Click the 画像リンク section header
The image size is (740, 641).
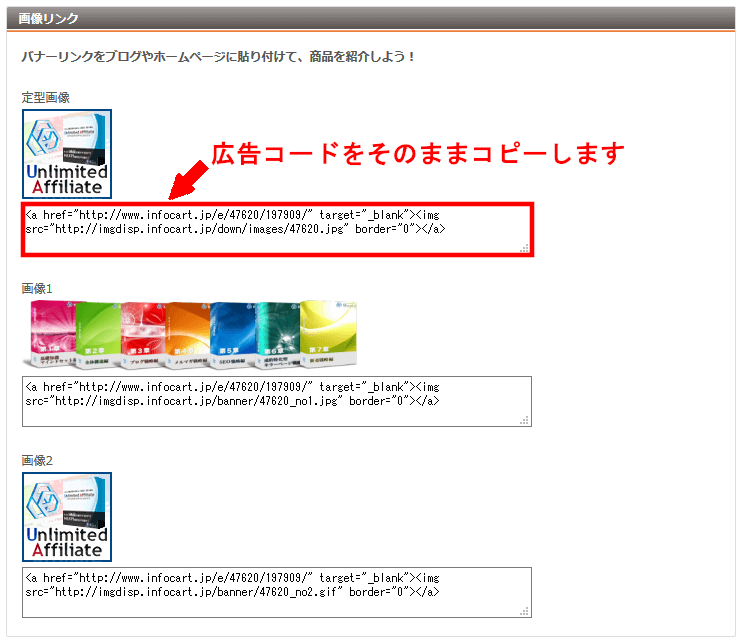point(371,19)
